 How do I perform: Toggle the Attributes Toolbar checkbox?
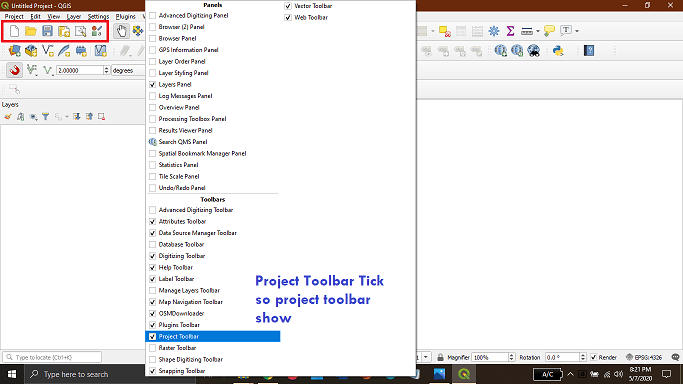pos(152,221)
